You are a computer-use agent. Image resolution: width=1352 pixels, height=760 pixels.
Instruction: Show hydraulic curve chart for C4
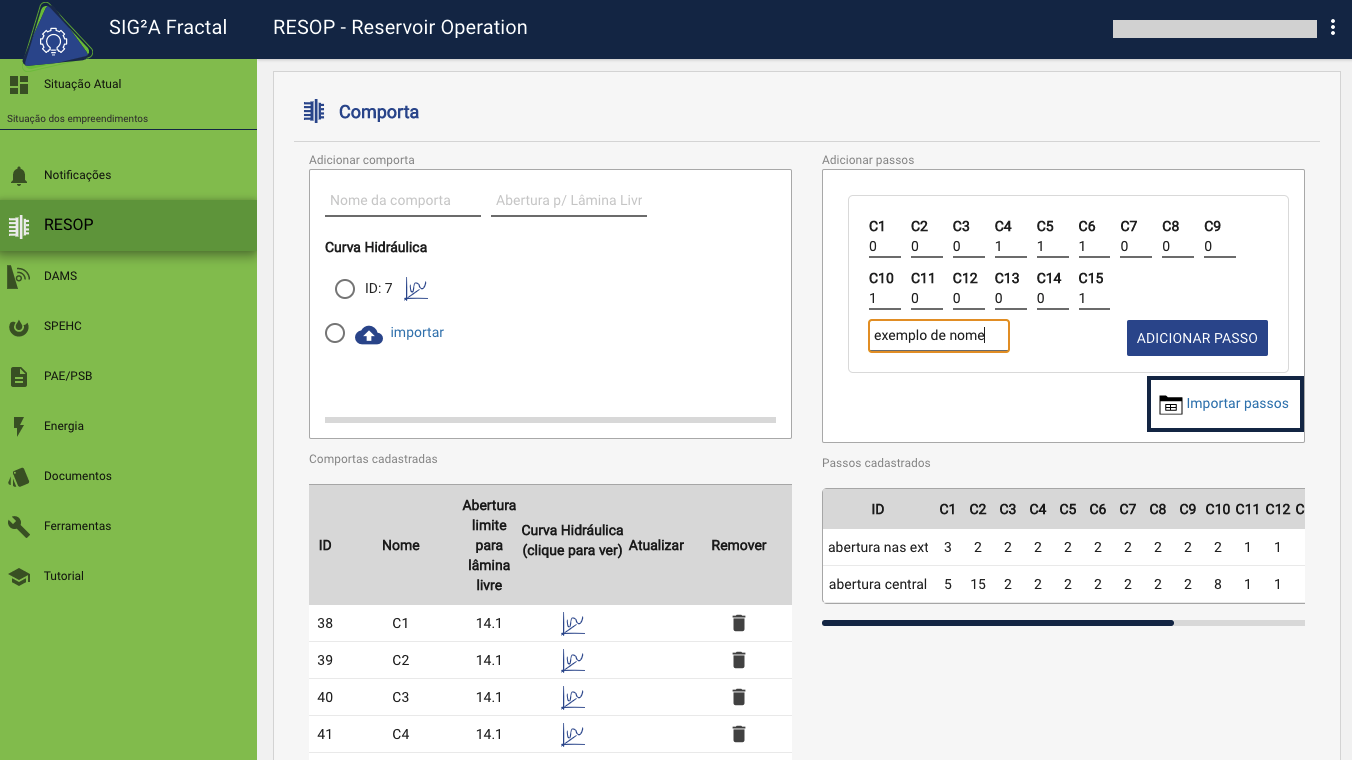pos(572,734)
